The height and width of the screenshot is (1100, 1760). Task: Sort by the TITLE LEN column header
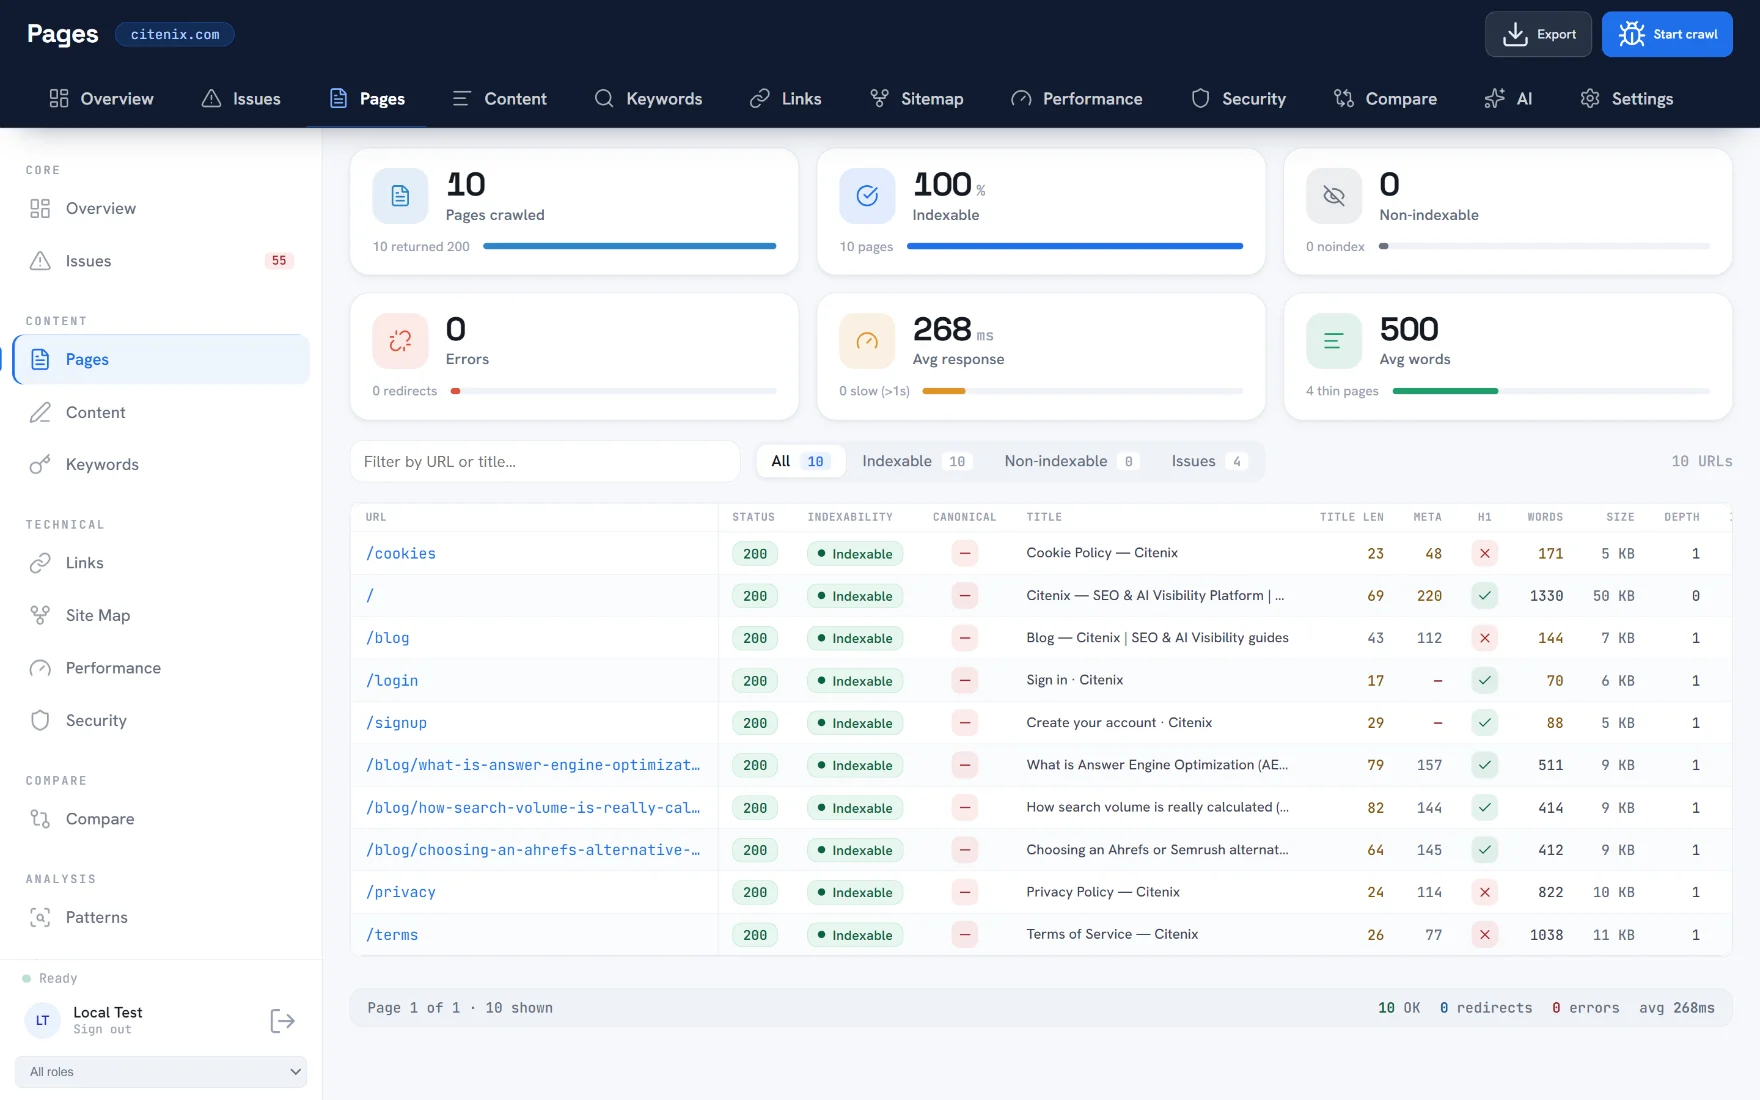(x=1351, y=517)
